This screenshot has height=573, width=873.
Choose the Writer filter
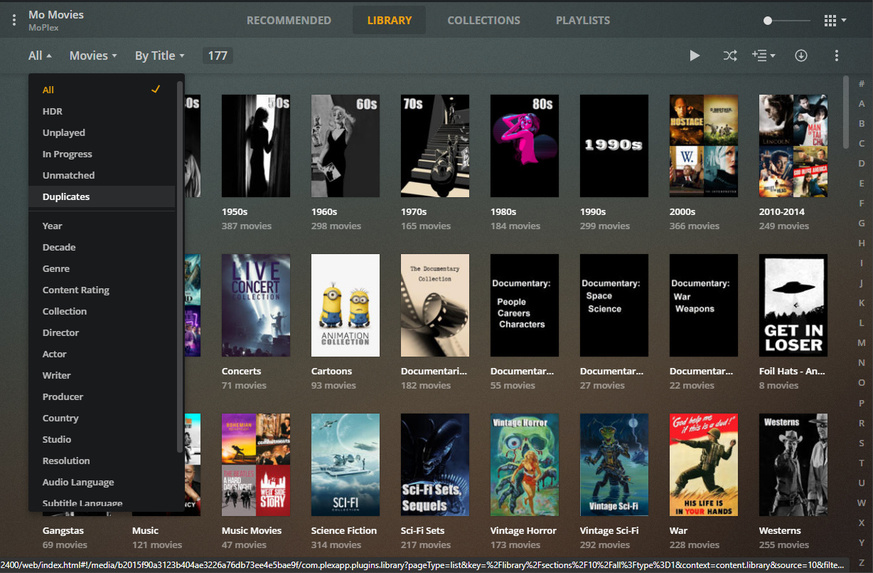pos(102,375)
